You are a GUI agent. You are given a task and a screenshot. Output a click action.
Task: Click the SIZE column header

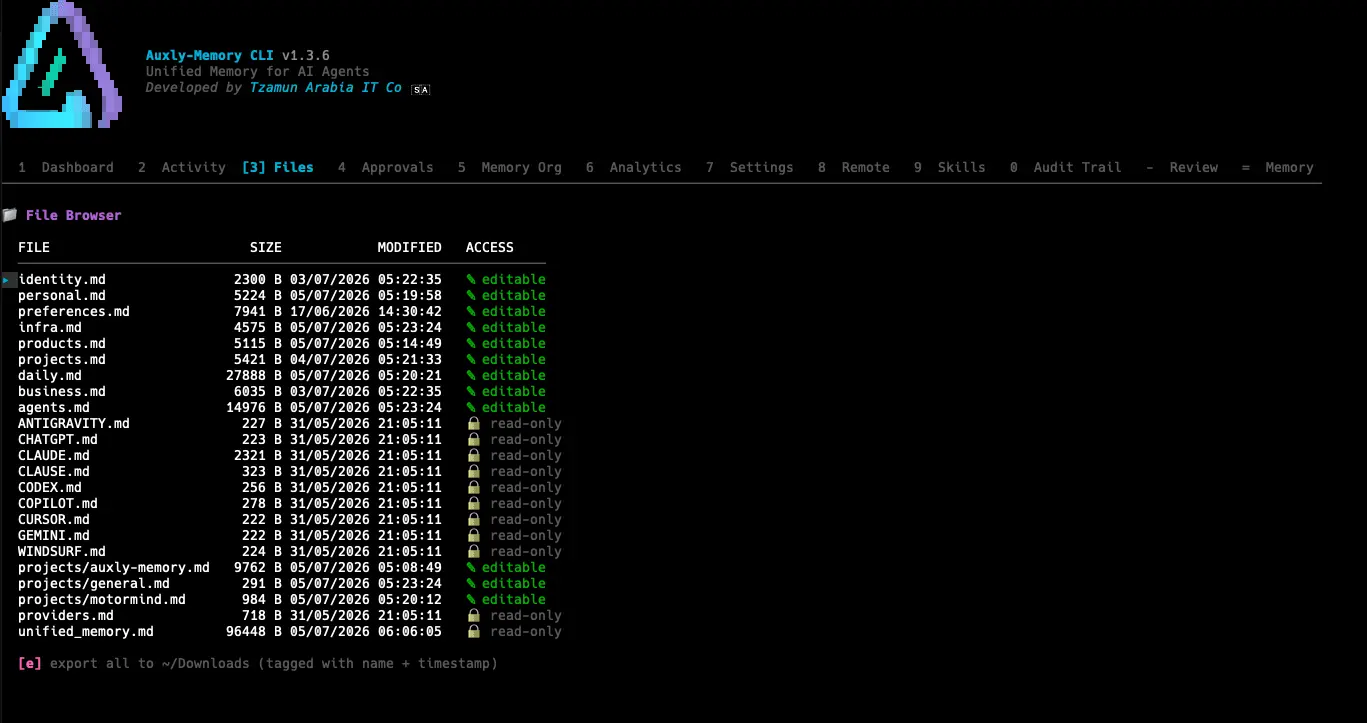(x=266, y=247)
